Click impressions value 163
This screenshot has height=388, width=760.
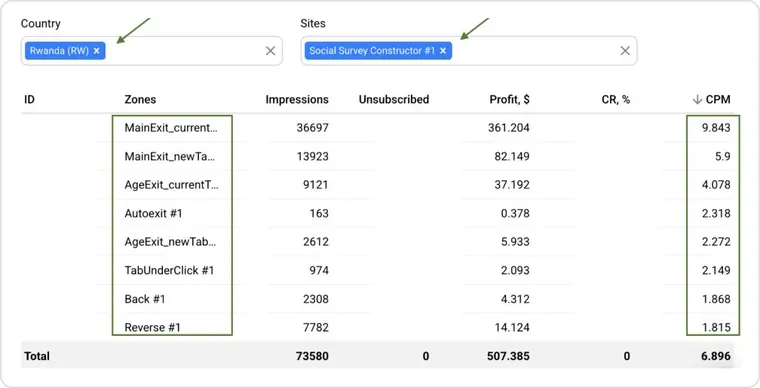point(319,214)
